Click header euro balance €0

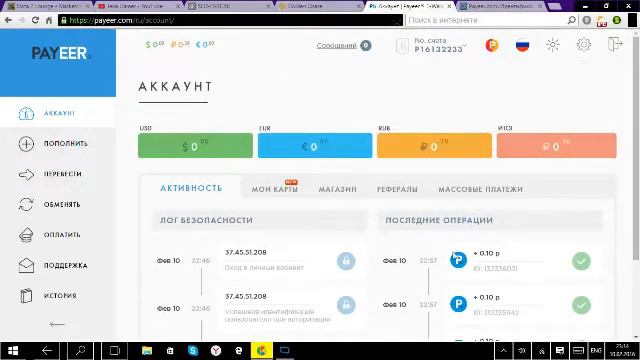[x=204, y=44]
